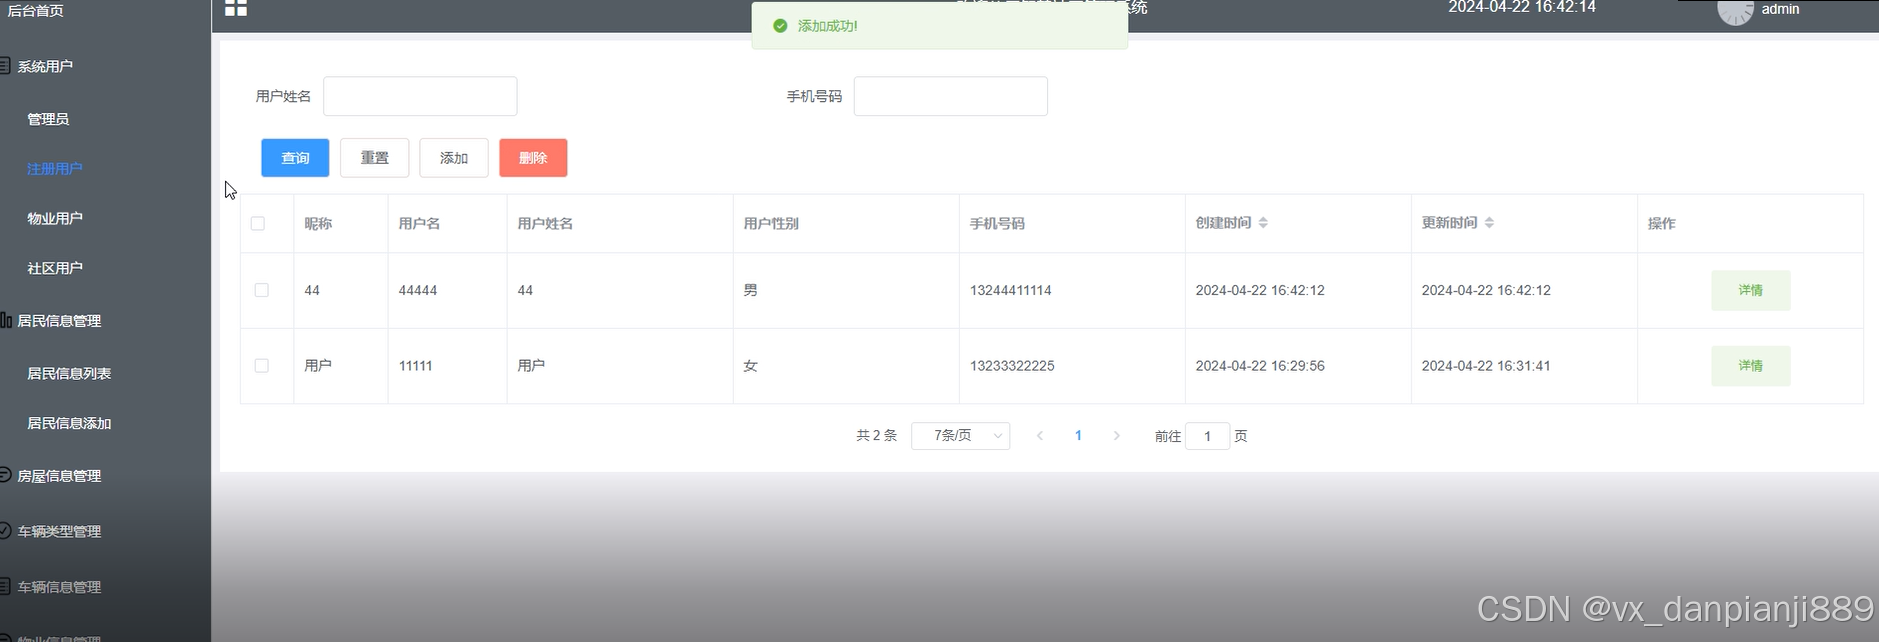Click the gender cell 女
The height and width of the screenshot is (642, 1879).
750,366
